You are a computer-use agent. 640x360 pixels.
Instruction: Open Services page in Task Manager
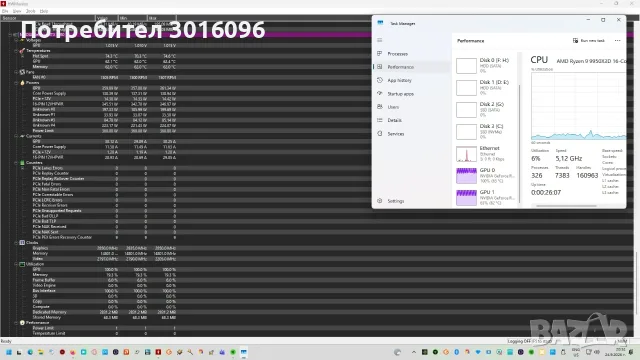point(412,134)
